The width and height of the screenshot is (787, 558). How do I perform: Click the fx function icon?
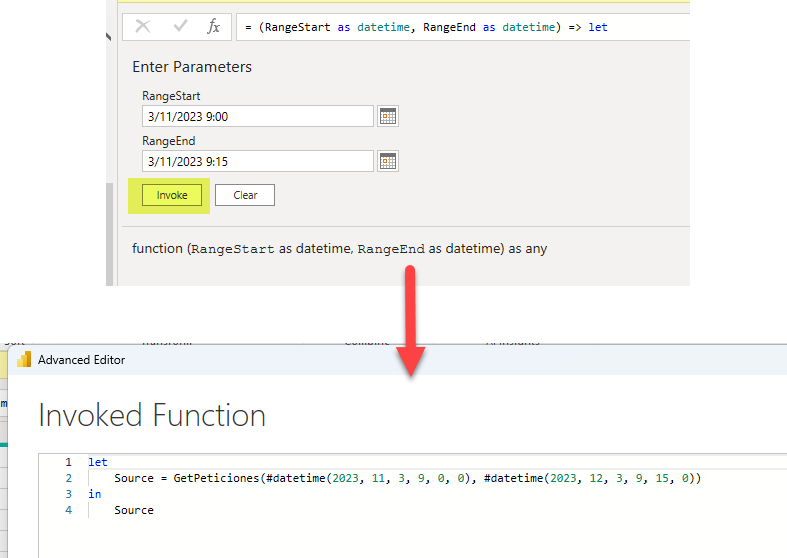point(213,27)
